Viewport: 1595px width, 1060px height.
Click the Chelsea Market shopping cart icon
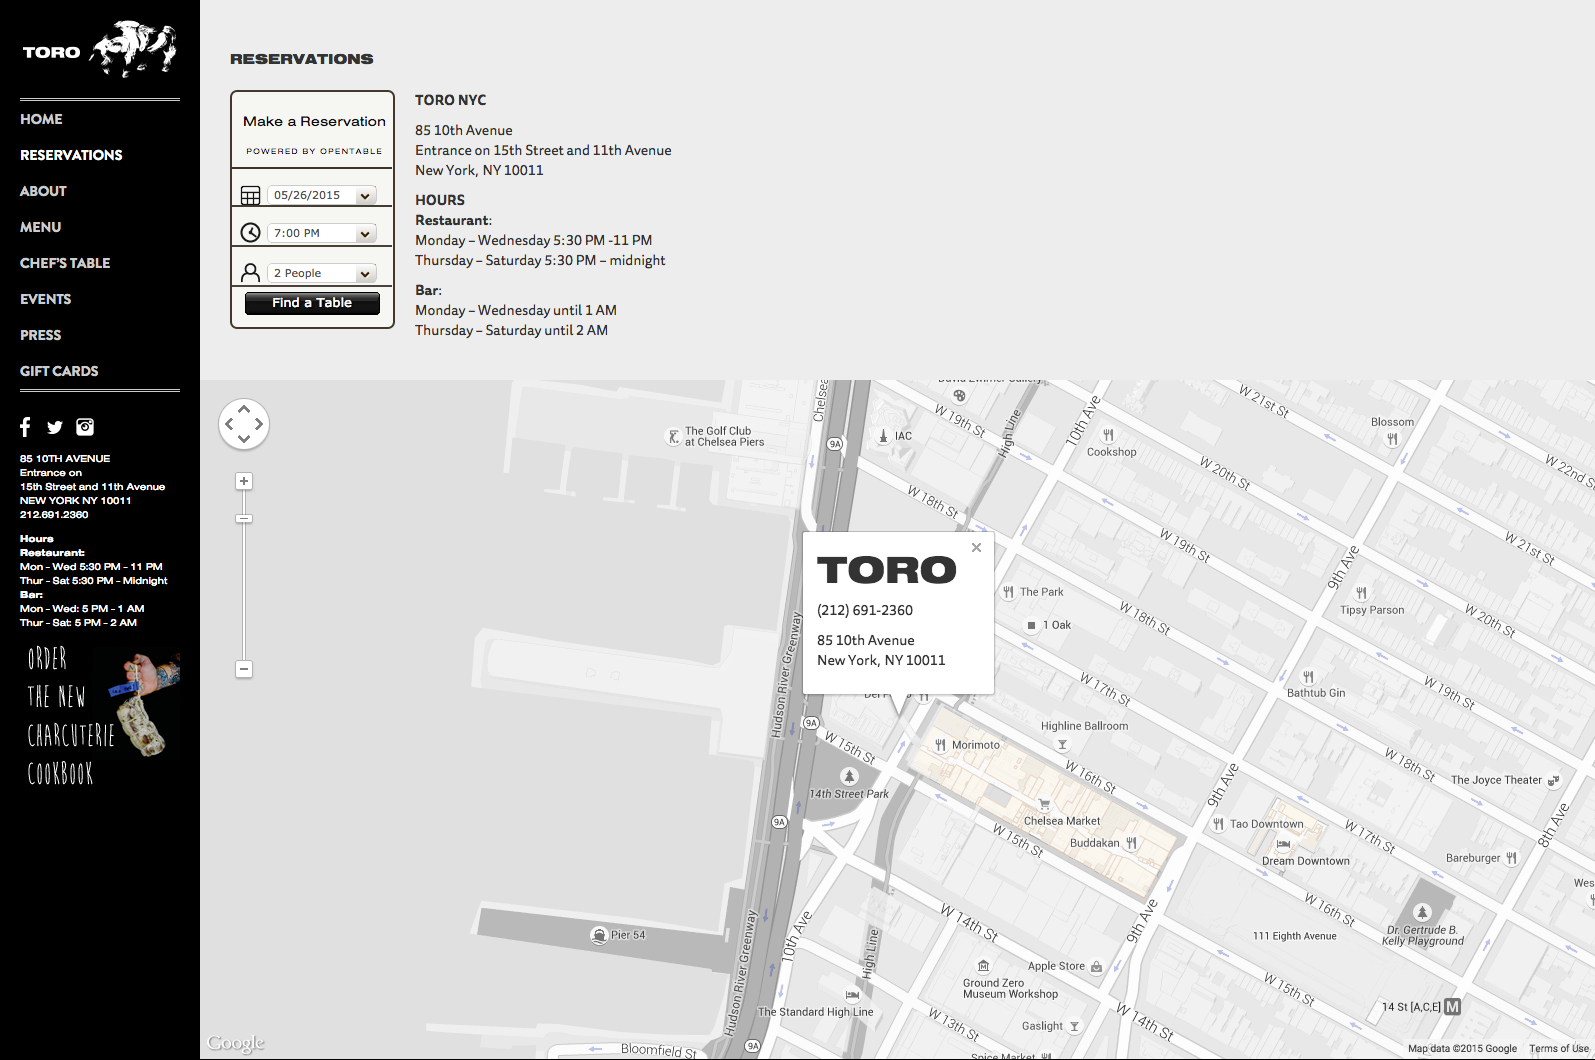click(x=1044, y=804)
